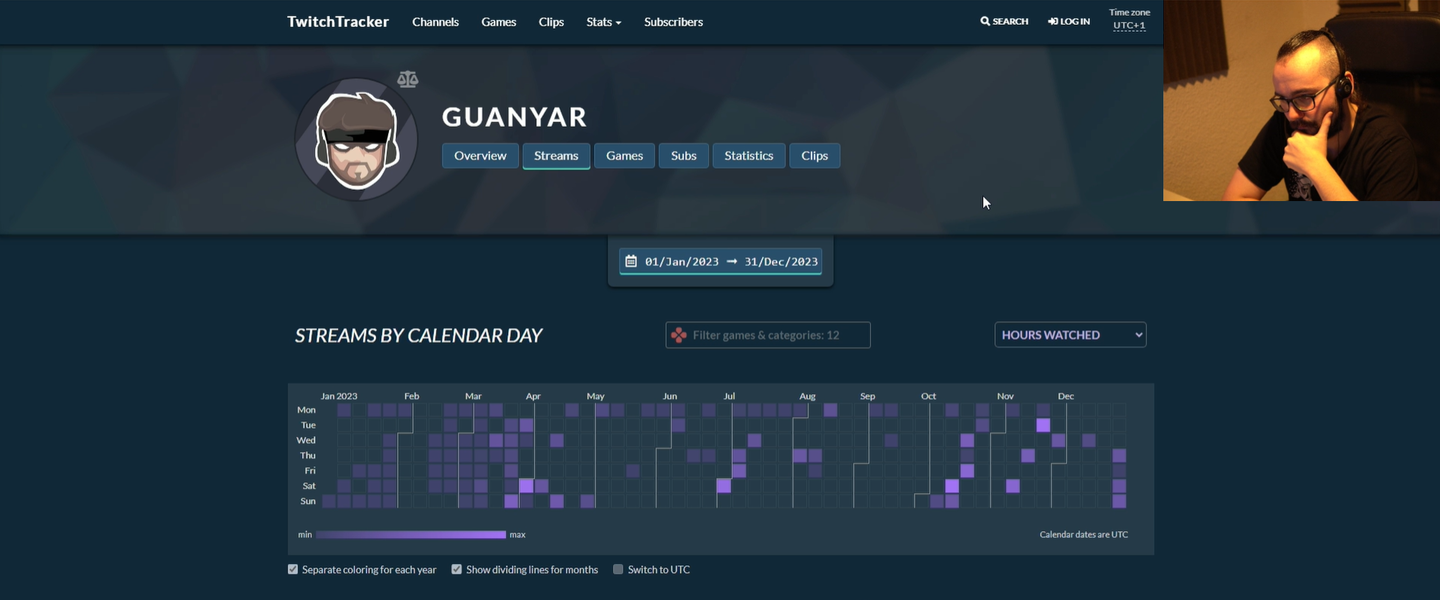Viewport: 1440px width, 600px height.
Task: Click the Apr month label
Action: [x=533, y=396]
